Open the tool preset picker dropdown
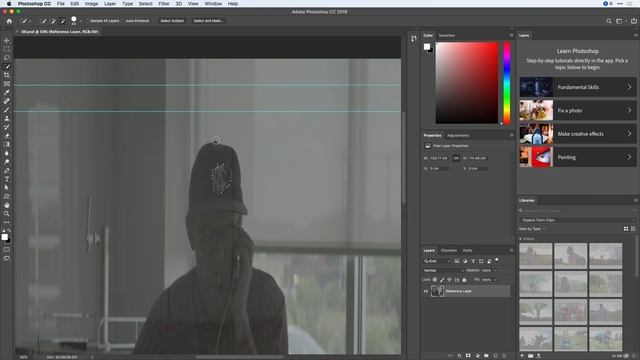This screenshot has width=640, height=360. 30,21
